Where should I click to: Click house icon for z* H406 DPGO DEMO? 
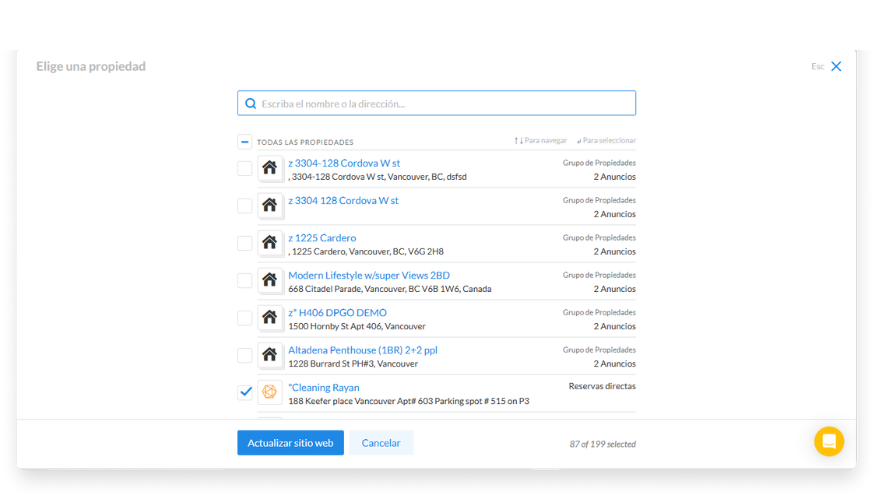coord(269,318)
